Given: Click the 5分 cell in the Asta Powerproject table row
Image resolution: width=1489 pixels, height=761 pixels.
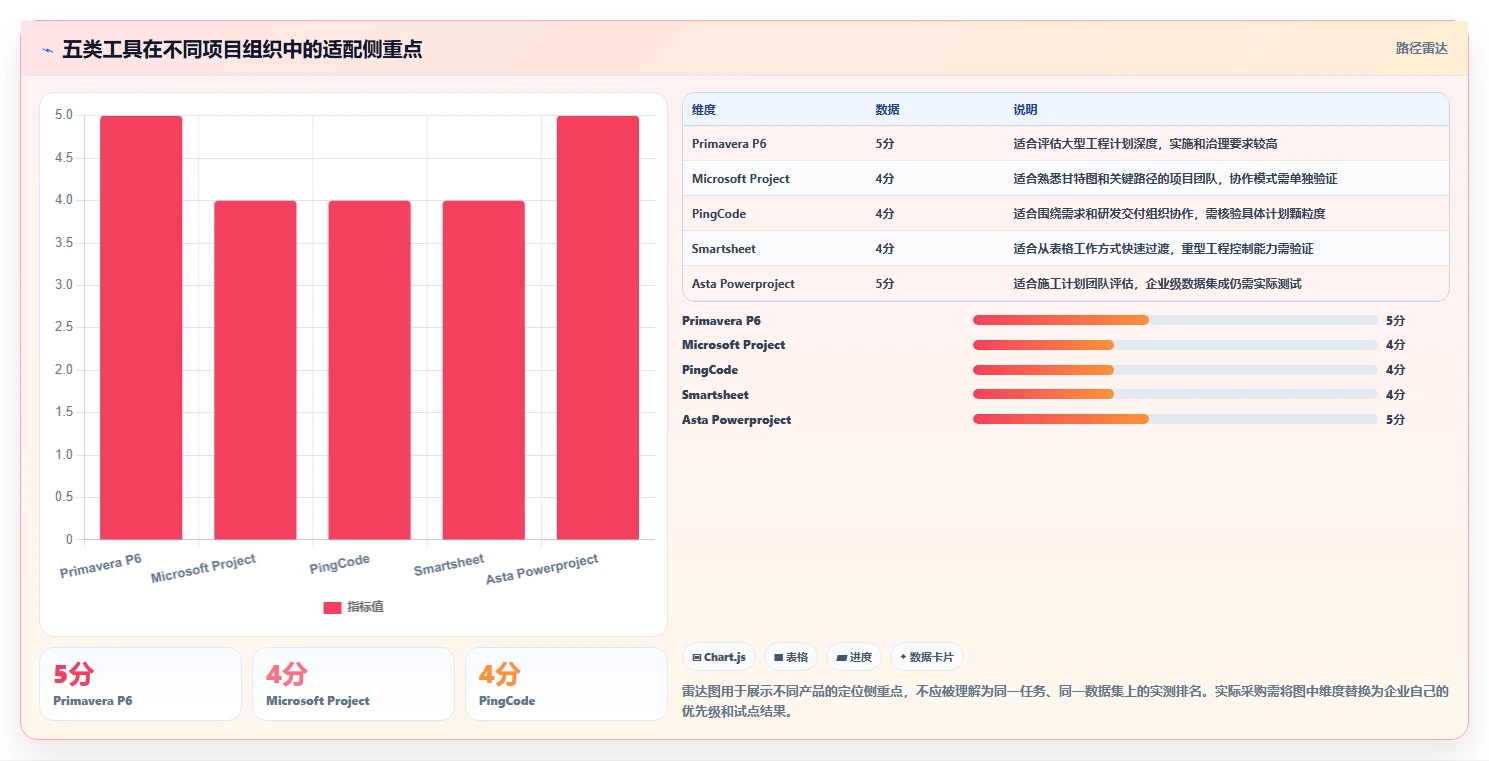Looking at the screenshot, I should [x=885, y=284].
